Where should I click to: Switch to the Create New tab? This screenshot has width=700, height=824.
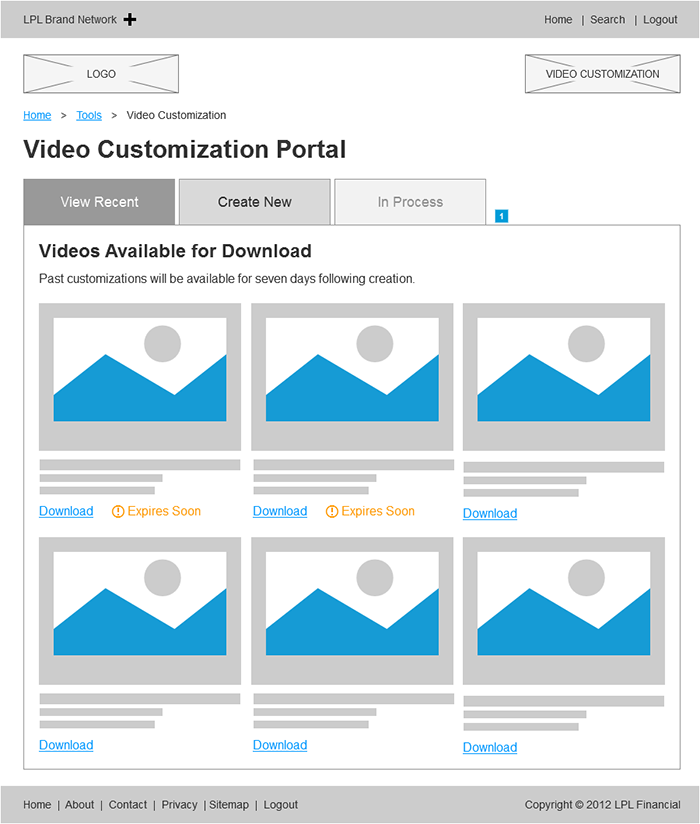click(255, 202)
